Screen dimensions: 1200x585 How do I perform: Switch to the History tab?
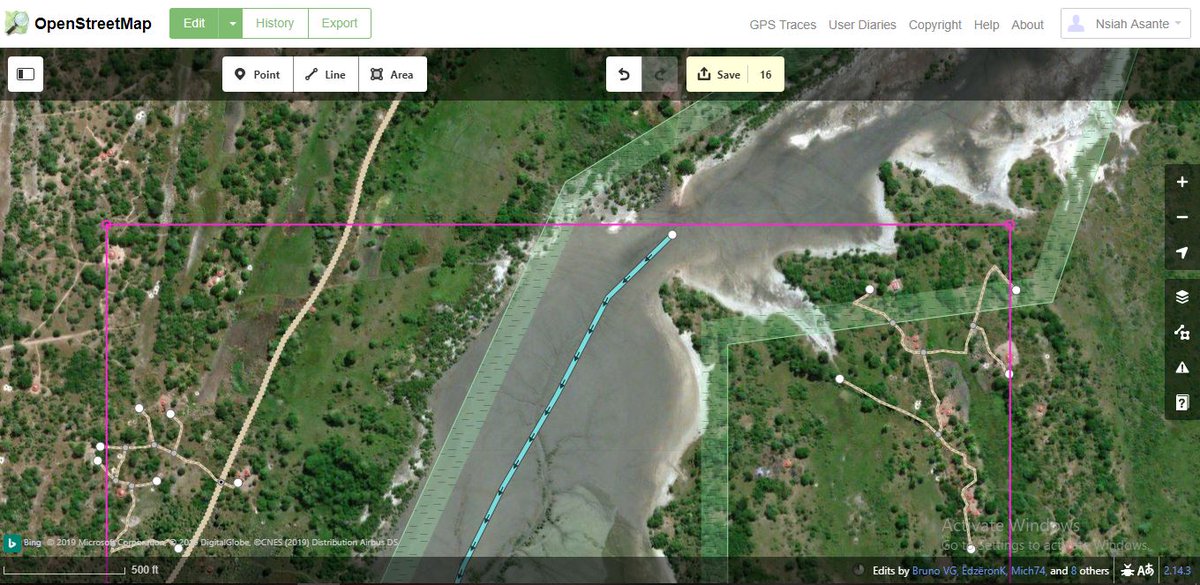274,22
